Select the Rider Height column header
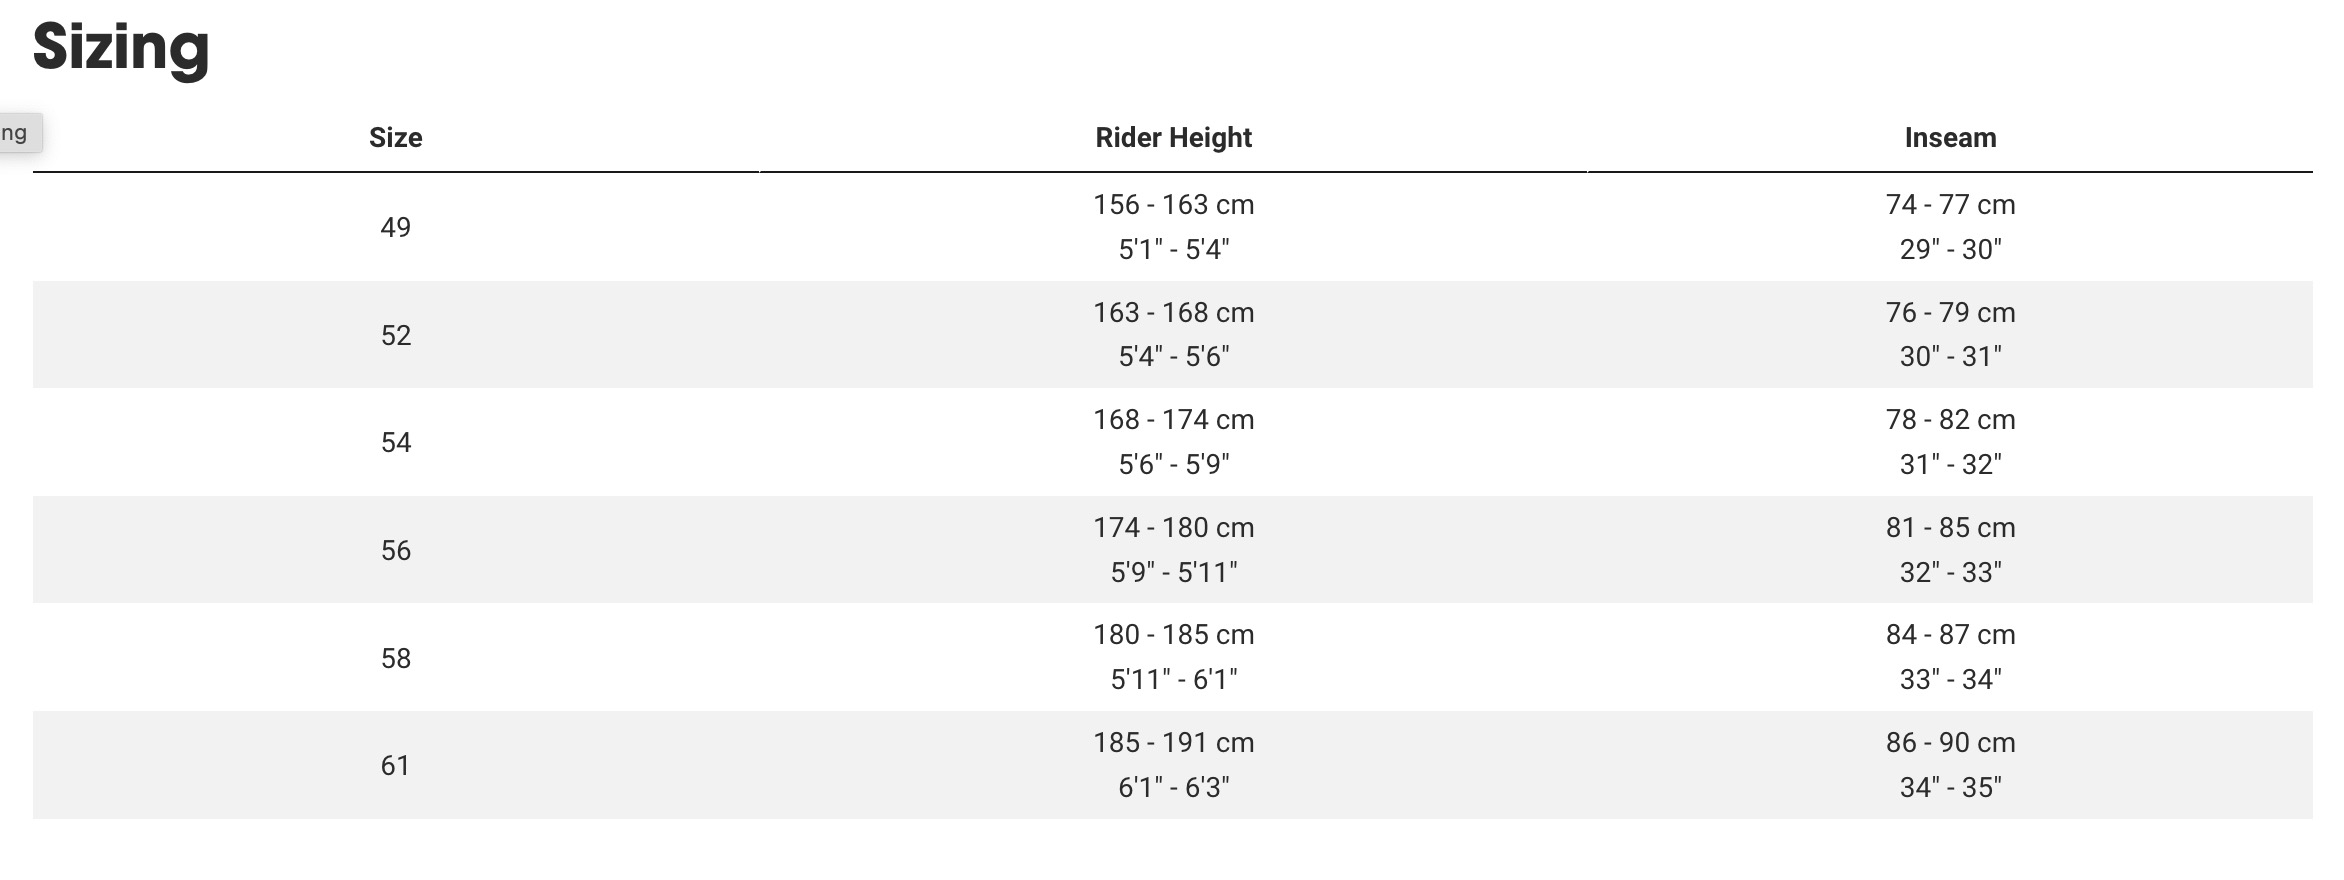 click(1173, 137)
